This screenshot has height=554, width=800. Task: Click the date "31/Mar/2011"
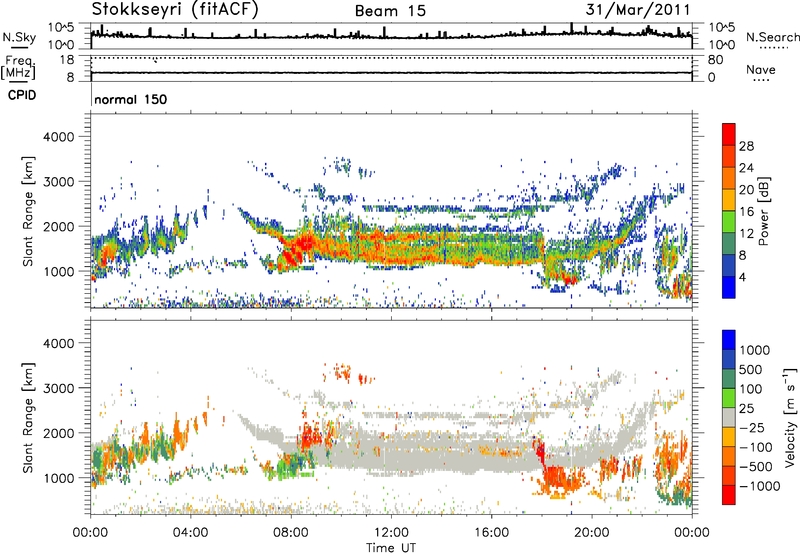tap(638, 10)
